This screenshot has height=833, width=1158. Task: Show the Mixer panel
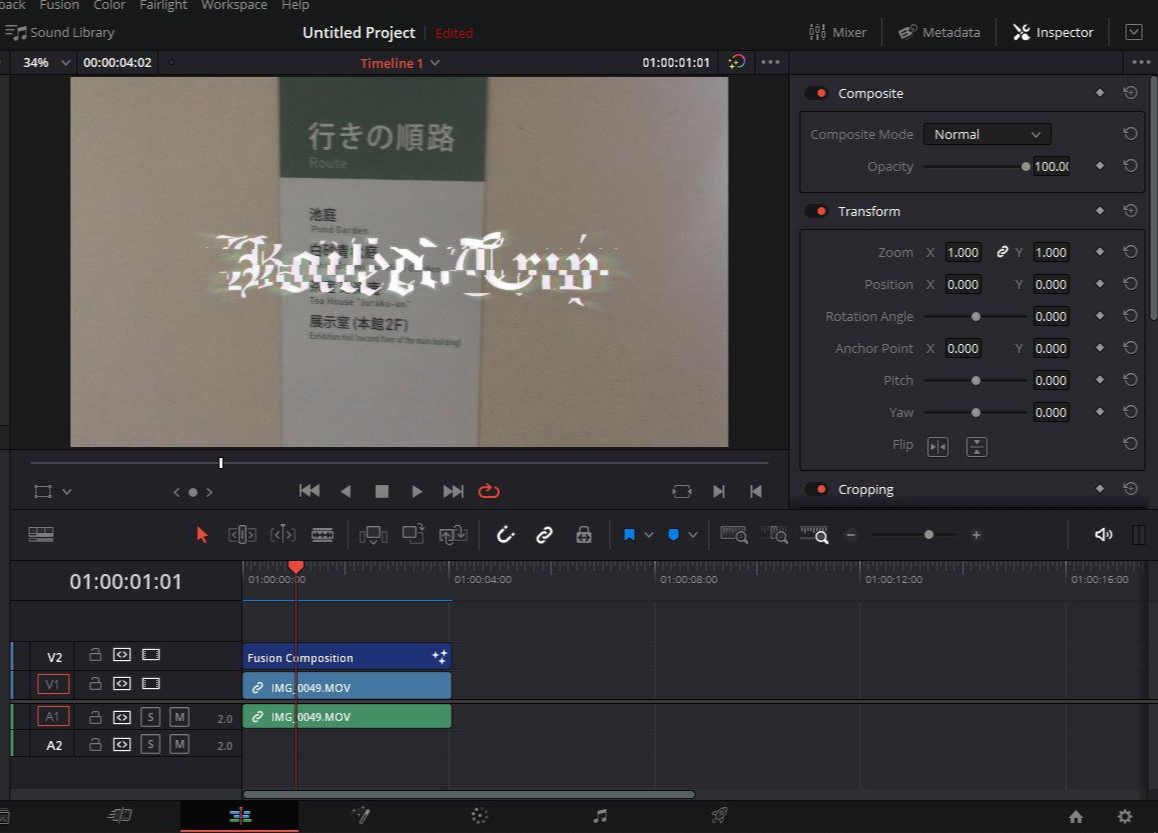click(x=837, y=32)
